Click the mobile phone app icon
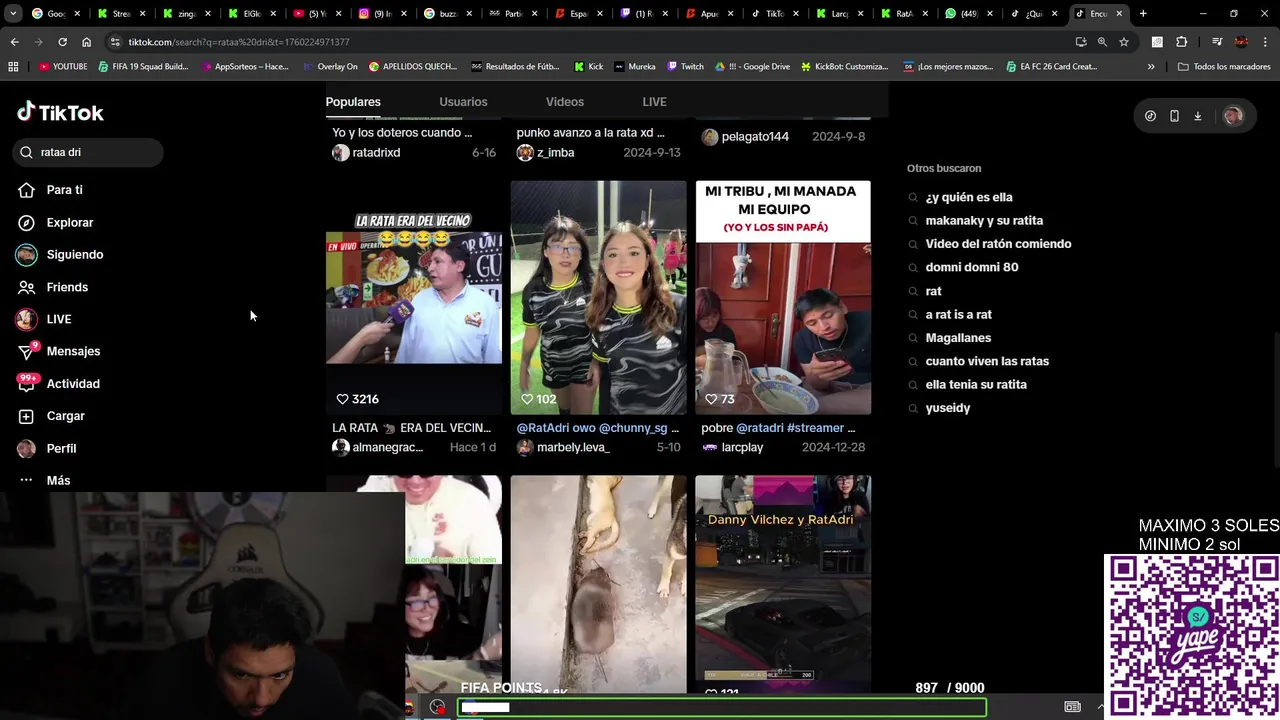The height and width of the screenshot is (720, 1280). point(1174,116)
